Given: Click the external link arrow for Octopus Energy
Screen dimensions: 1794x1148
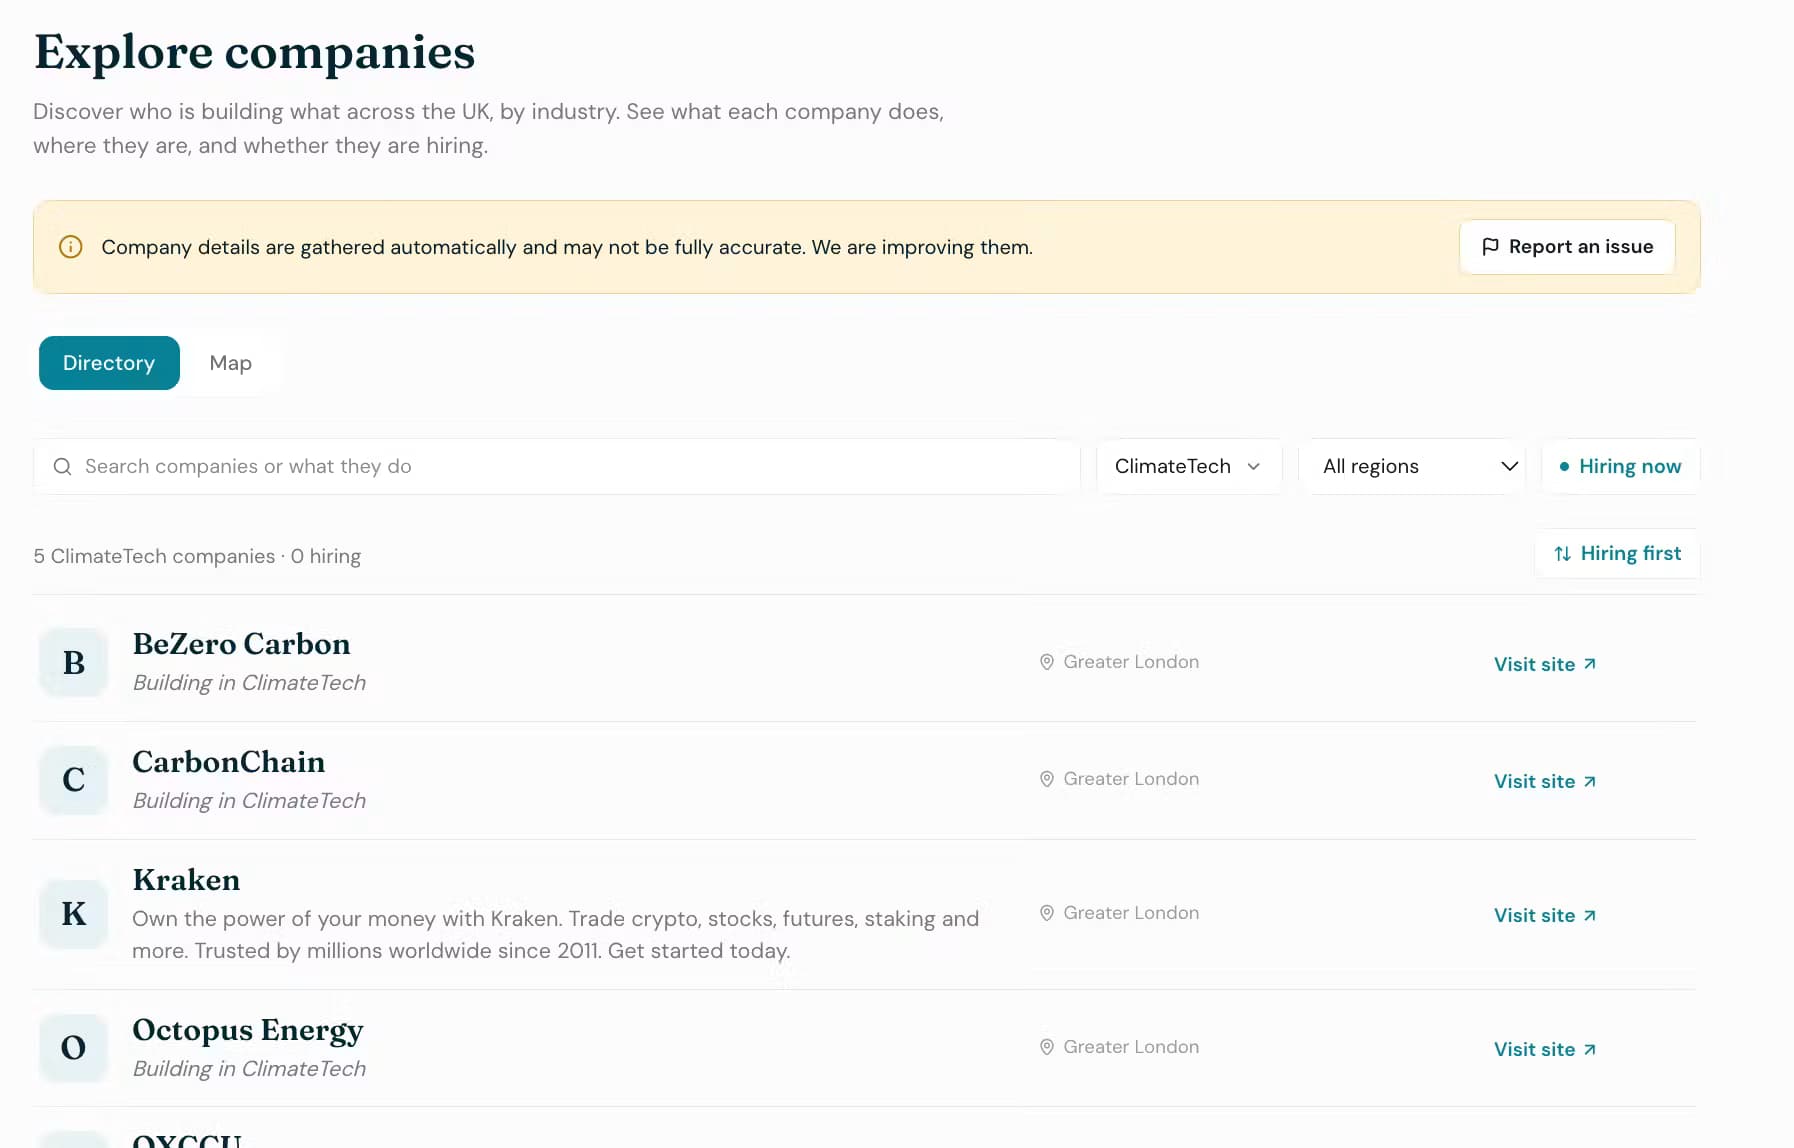Looking at the screenshot, I should (x=1590, y=1049).
